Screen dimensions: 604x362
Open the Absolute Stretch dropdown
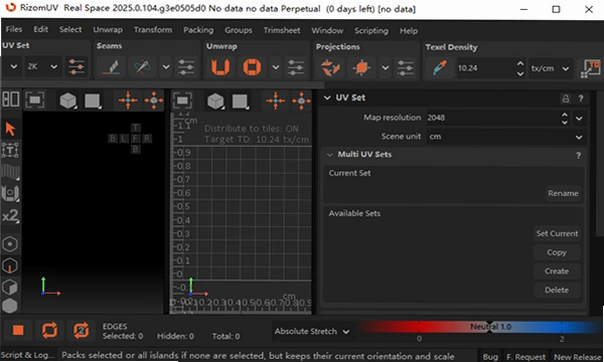[x=312, y=331]
